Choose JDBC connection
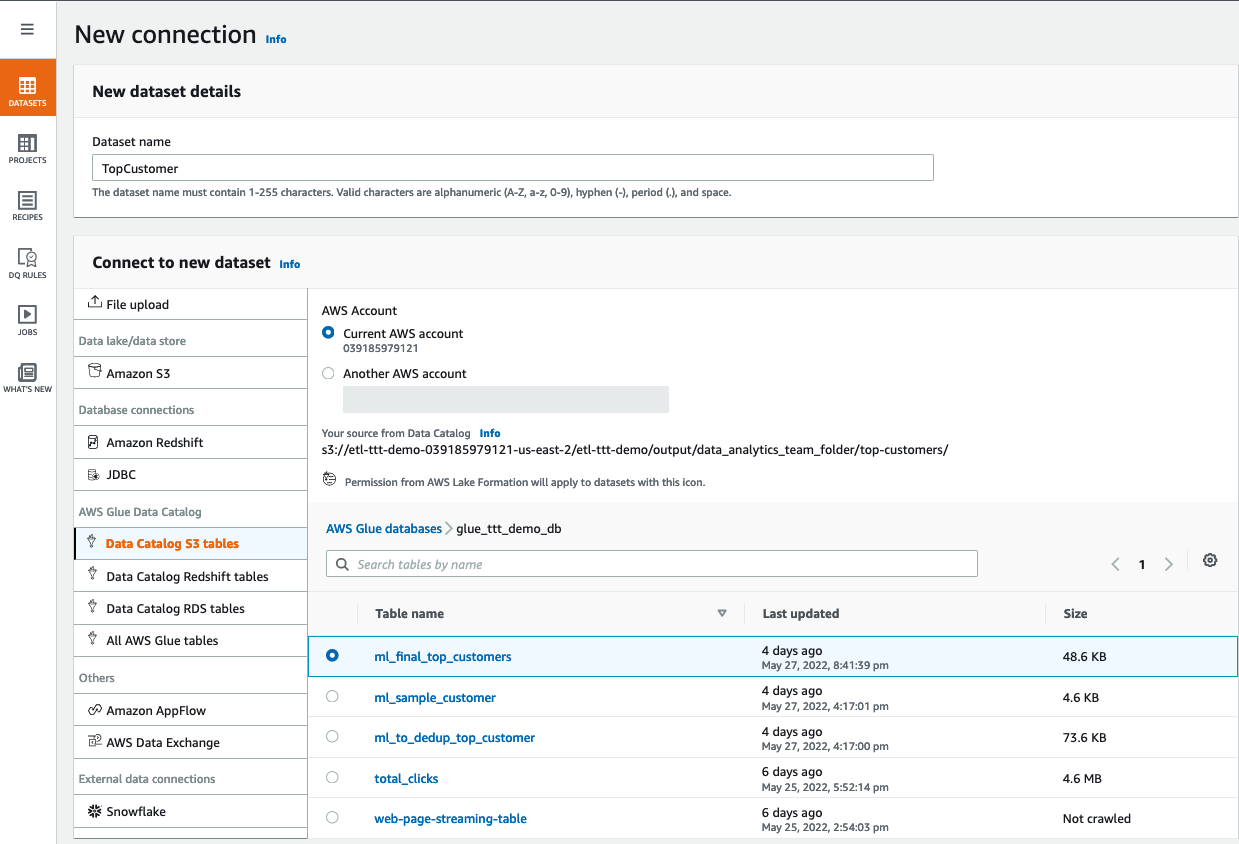1239x844 pixels. point(190,474)
